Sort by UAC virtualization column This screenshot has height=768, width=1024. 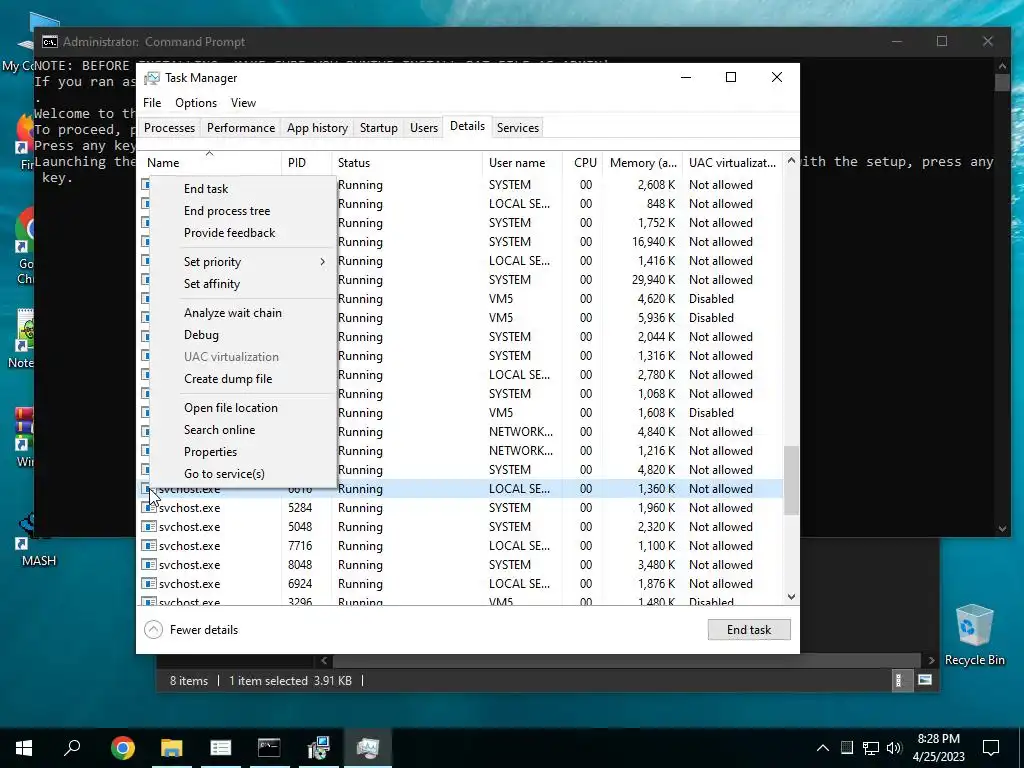coord(732,163)
